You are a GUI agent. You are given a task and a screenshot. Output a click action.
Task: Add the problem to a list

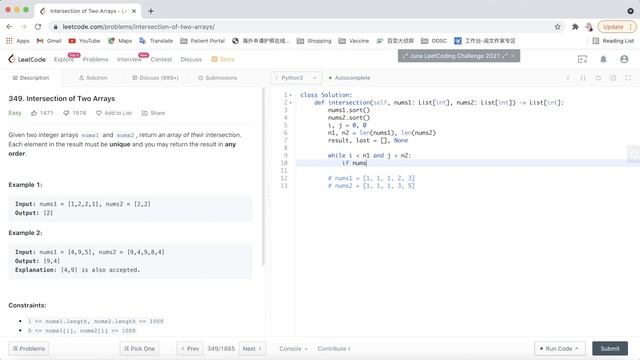pos(114,113)
